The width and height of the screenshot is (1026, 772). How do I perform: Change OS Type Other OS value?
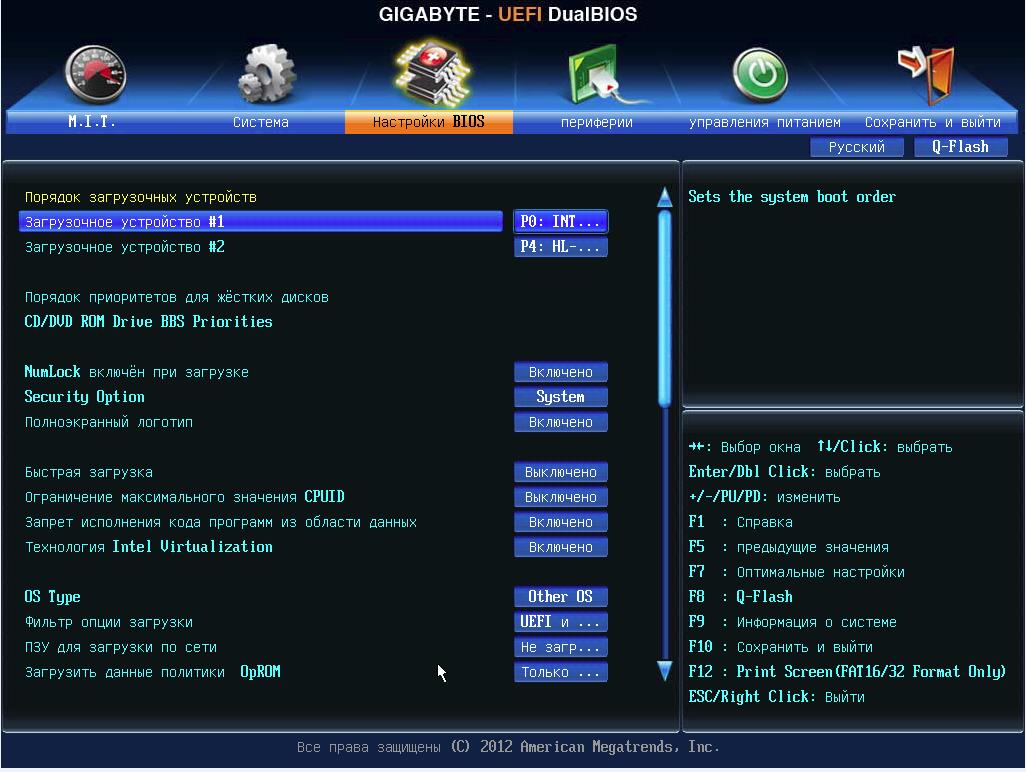pos(561,597)
